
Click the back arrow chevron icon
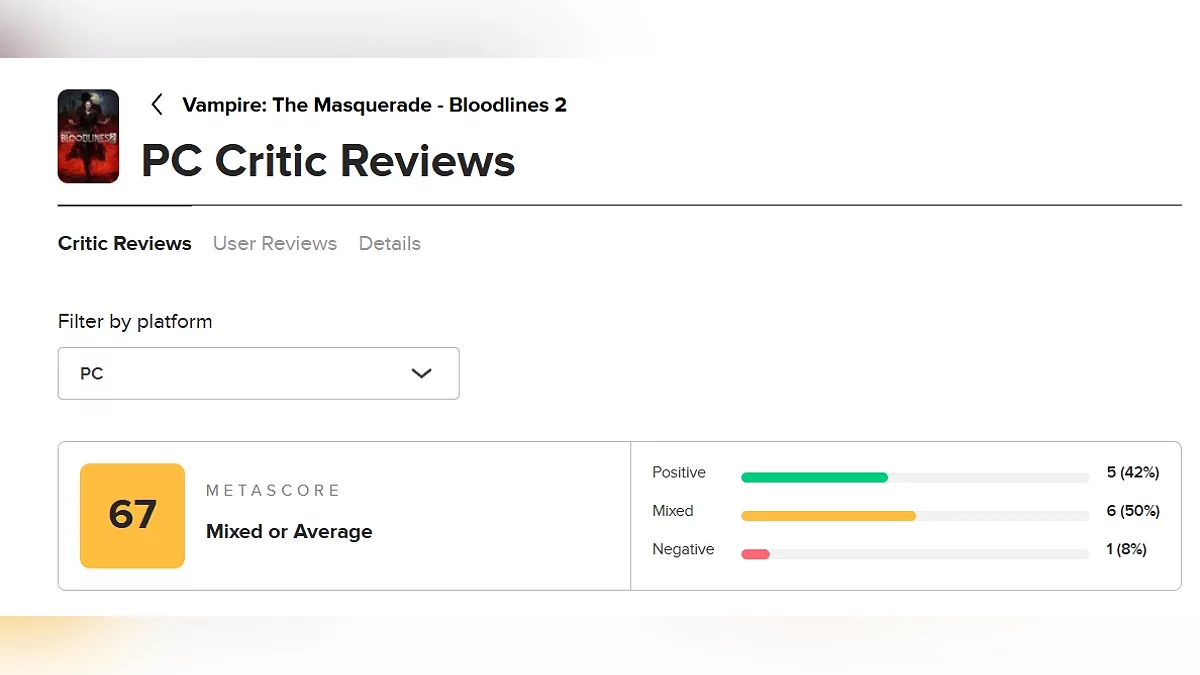[x=157, y=104]
